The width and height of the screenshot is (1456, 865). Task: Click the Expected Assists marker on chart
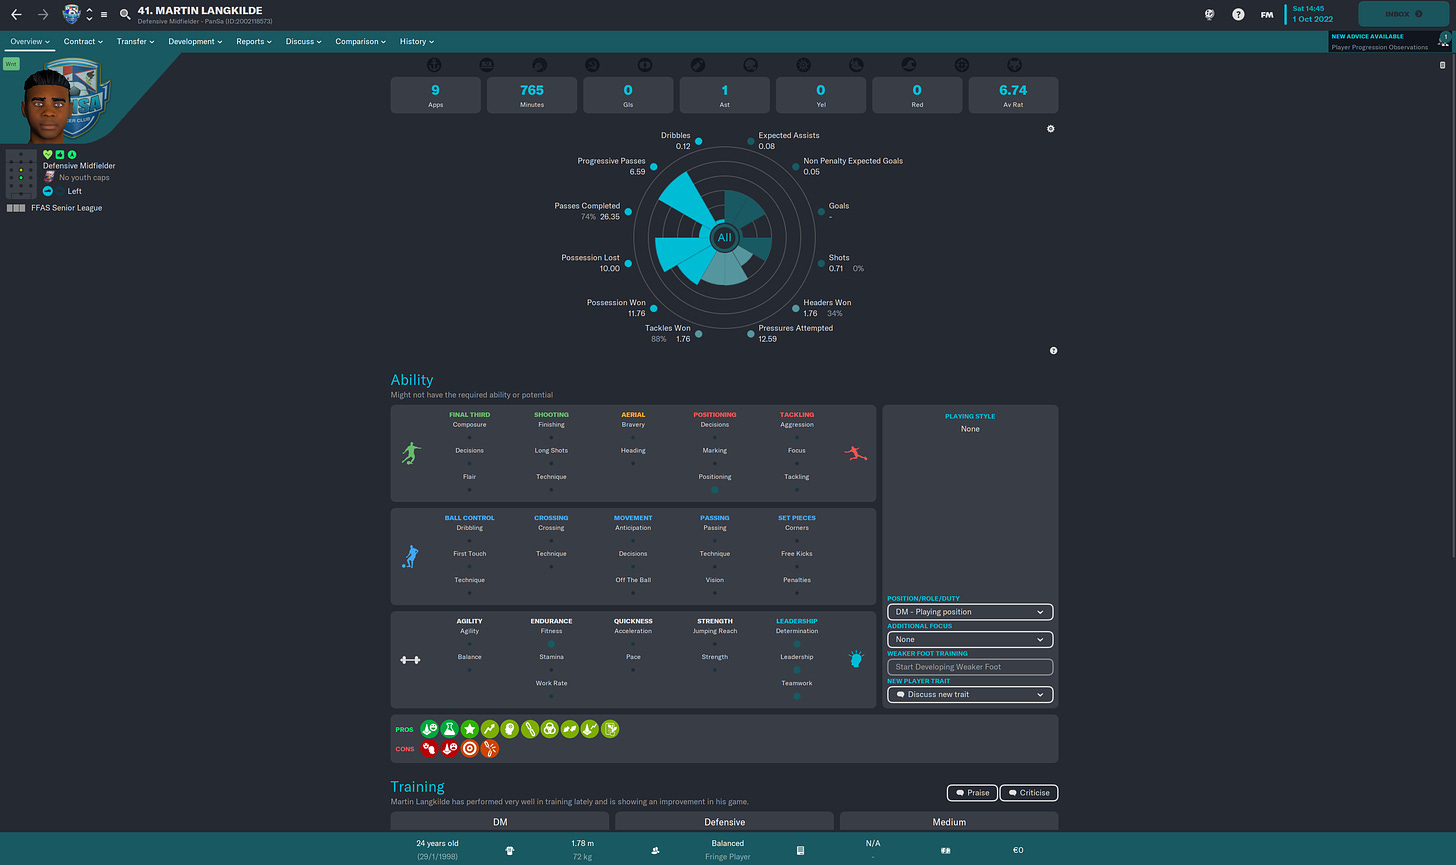[x=751, y=141]
